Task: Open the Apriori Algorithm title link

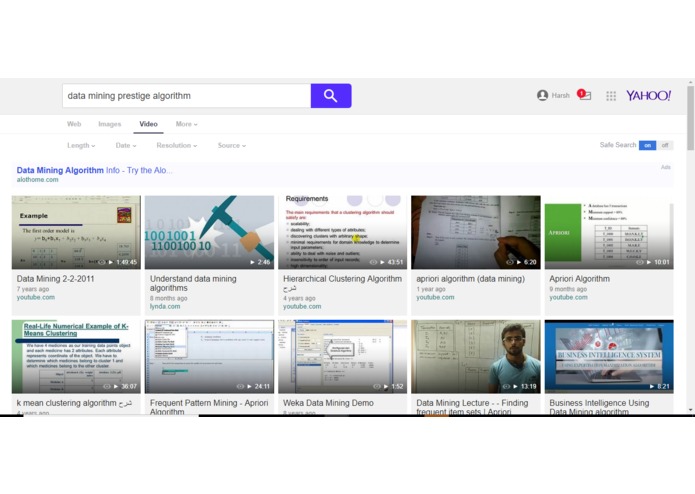Action: pyautogui.click(x=579, y=279)
